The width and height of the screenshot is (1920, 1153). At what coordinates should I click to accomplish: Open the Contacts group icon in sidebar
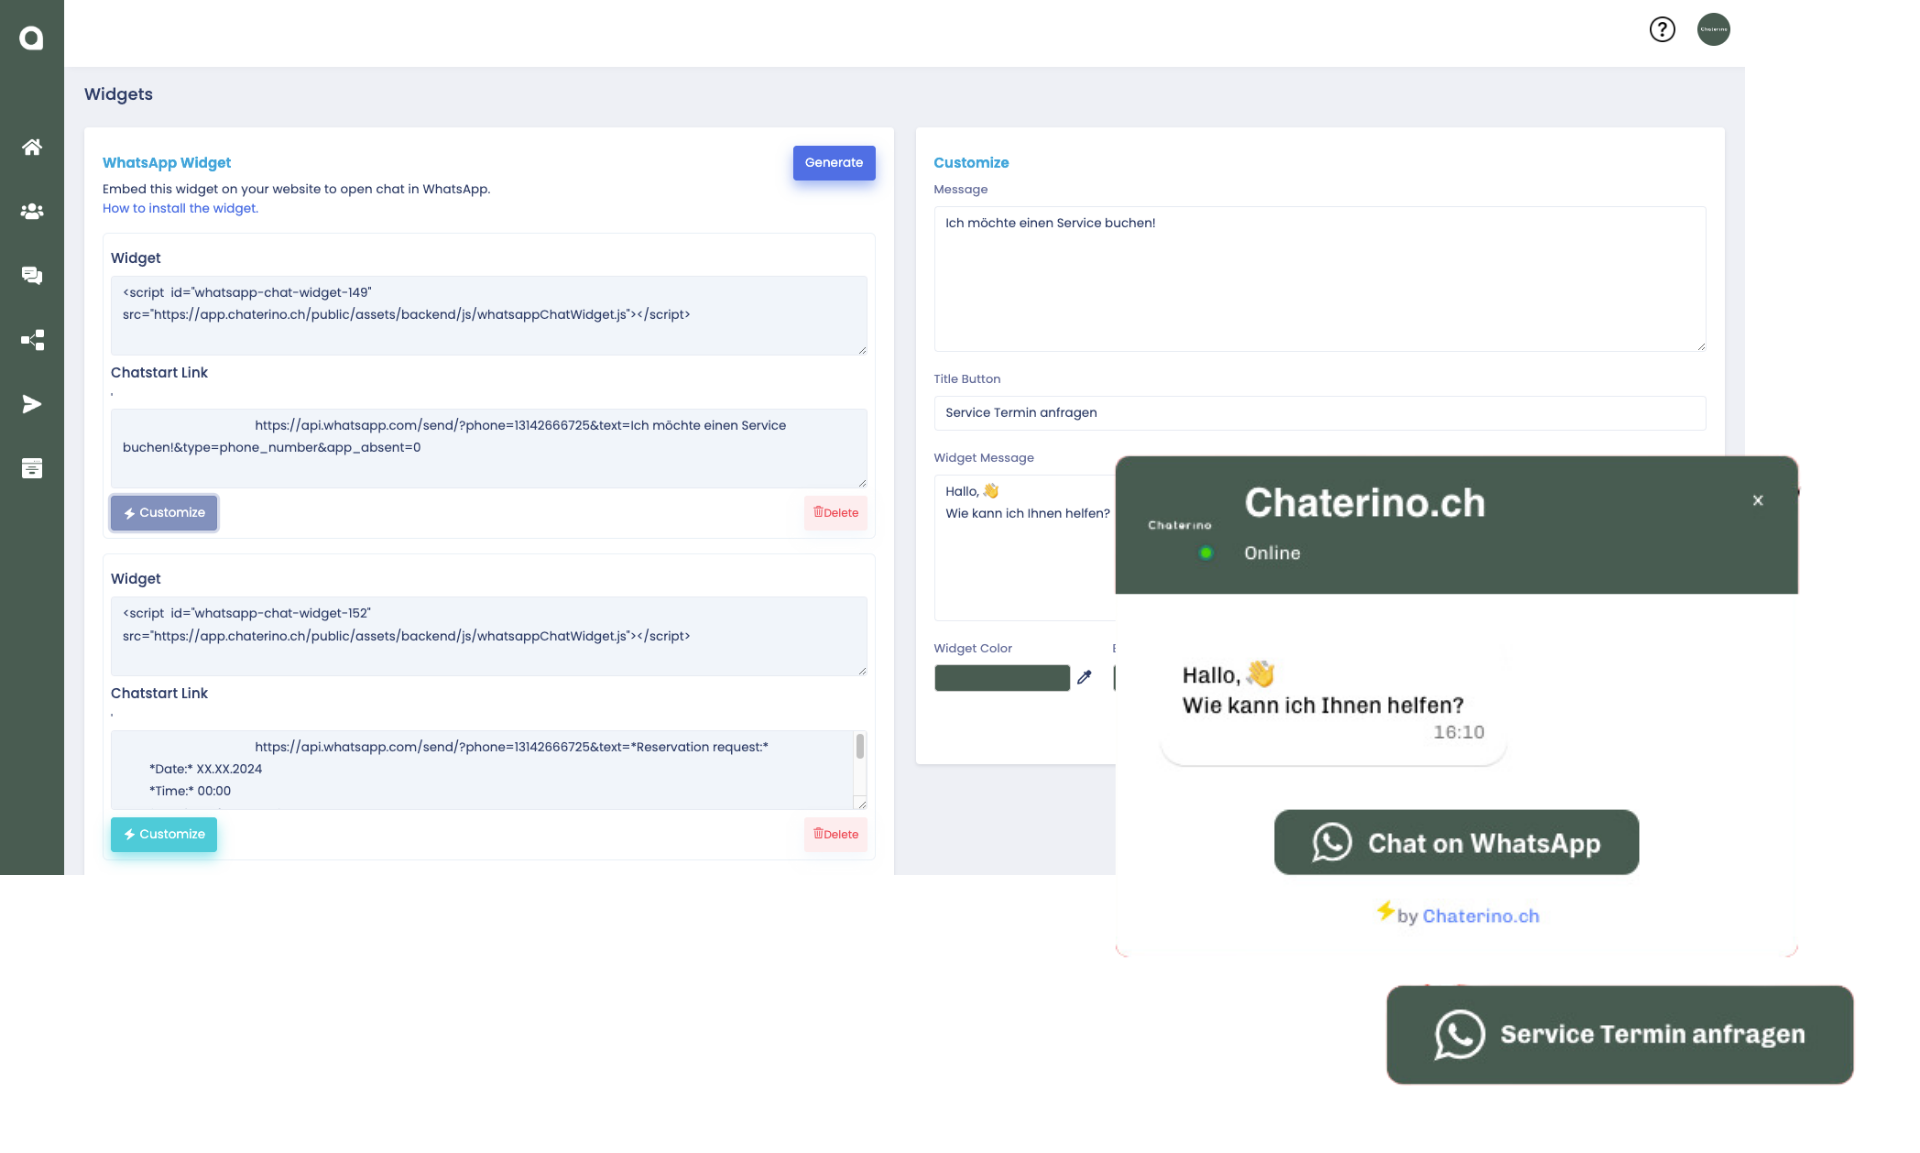(32, 211)
